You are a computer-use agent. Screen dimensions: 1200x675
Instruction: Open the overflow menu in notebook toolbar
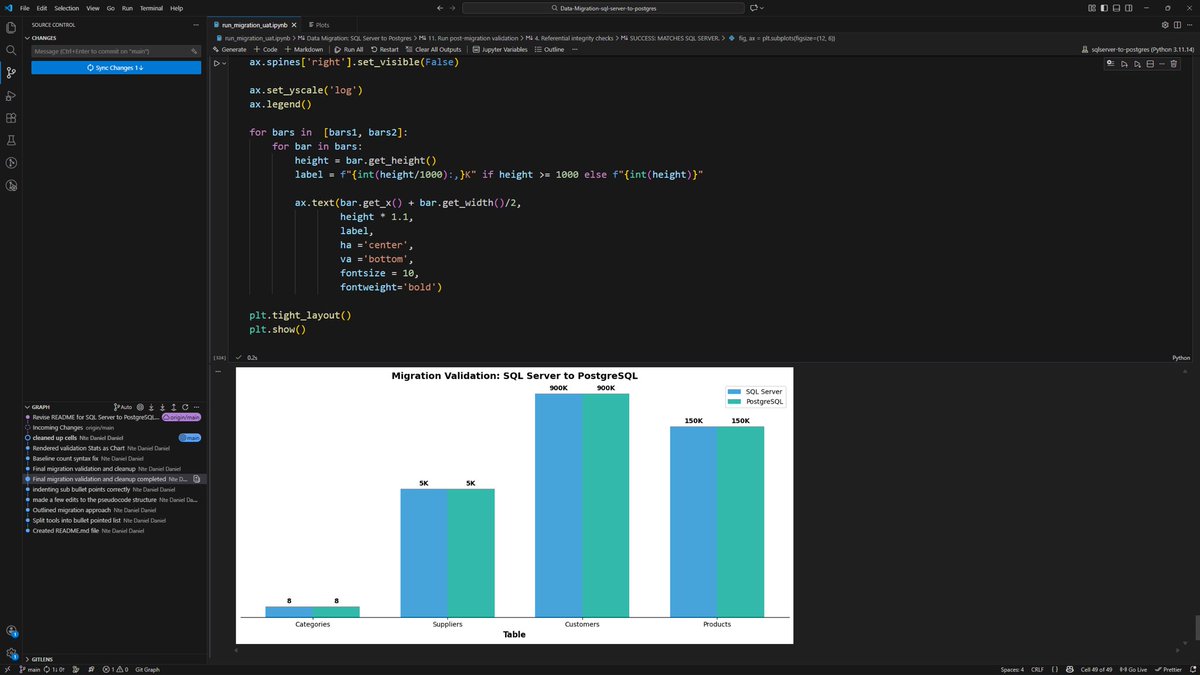573,49
